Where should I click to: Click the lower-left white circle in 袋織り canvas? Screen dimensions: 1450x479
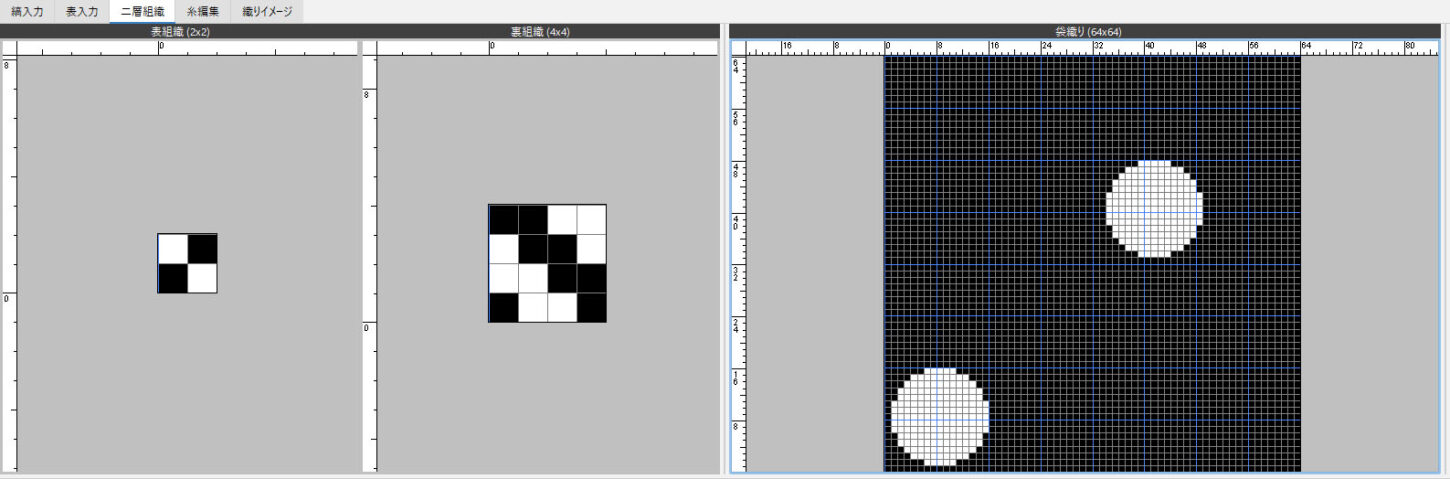[x=939, y=416]
